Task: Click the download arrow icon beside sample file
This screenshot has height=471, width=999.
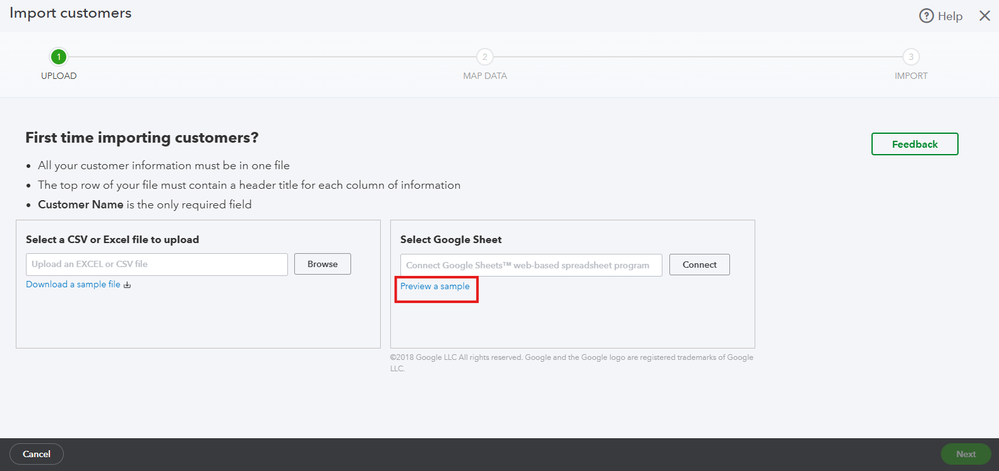Action: (x=127, y=285)
